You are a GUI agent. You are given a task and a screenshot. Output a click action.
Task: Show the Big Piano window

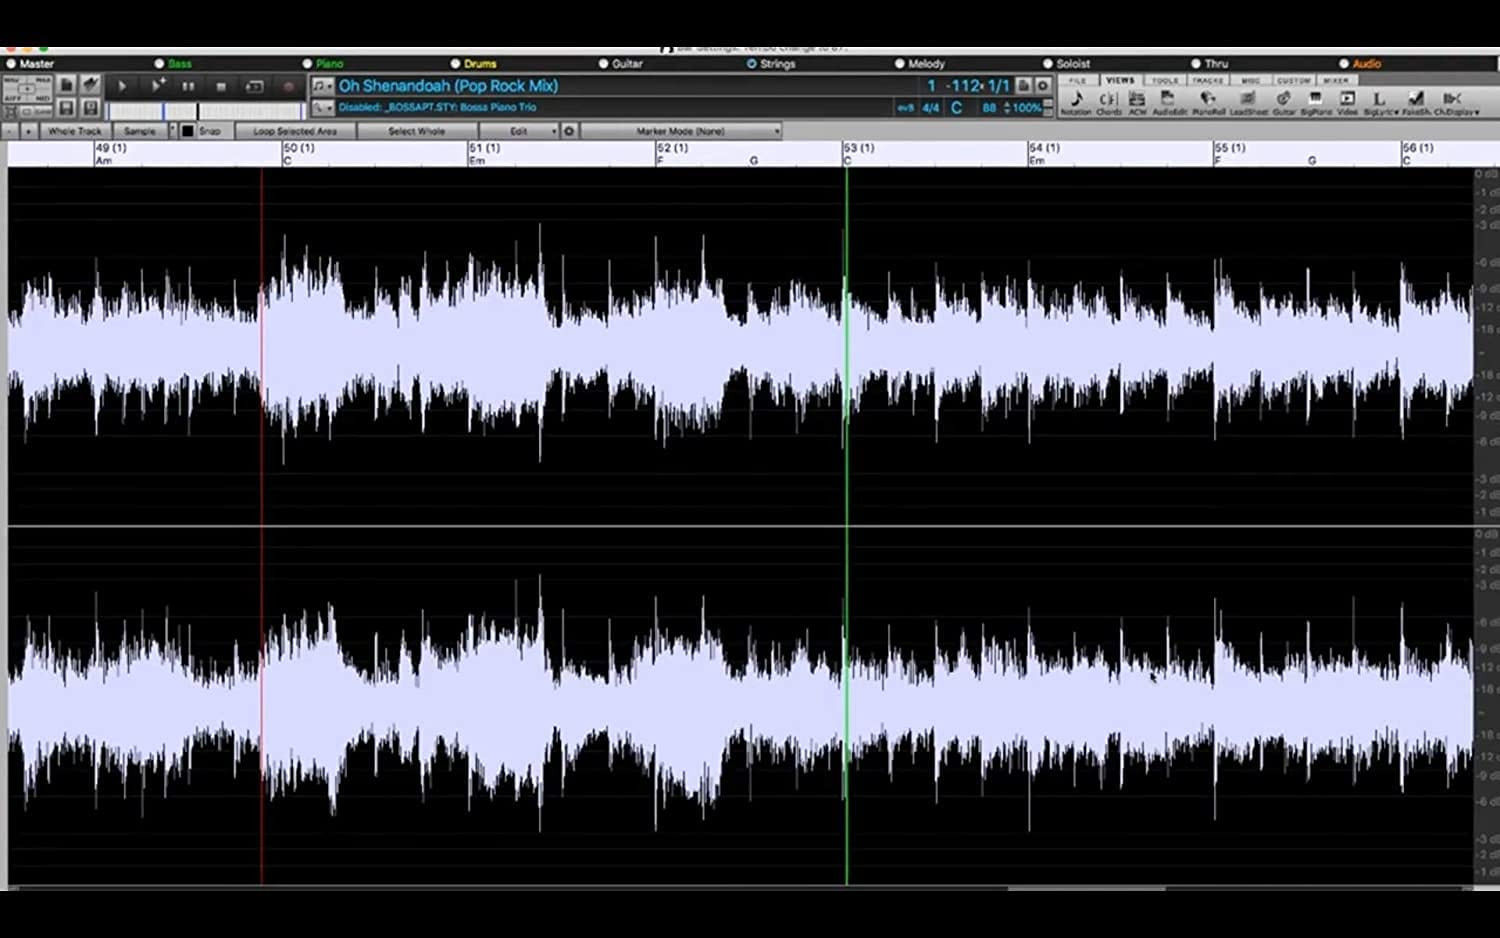(x=1315, y=101)
